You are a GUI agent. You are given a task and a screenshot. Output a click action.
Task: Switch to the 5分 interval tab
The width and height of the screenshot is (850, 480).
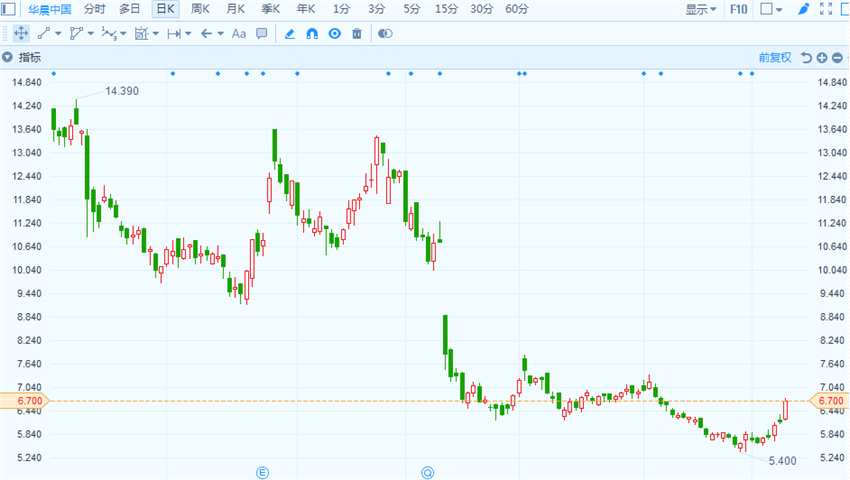tap(411, 9)
